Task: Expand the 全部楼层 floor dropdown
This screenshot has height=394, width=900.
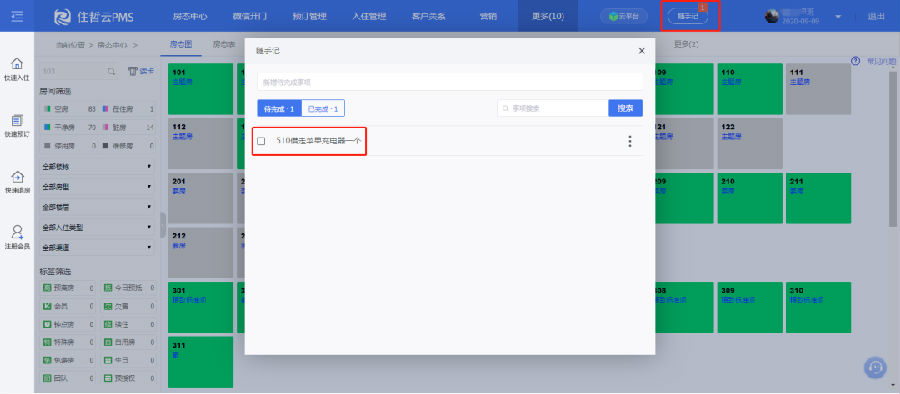Action: [96, 207]
